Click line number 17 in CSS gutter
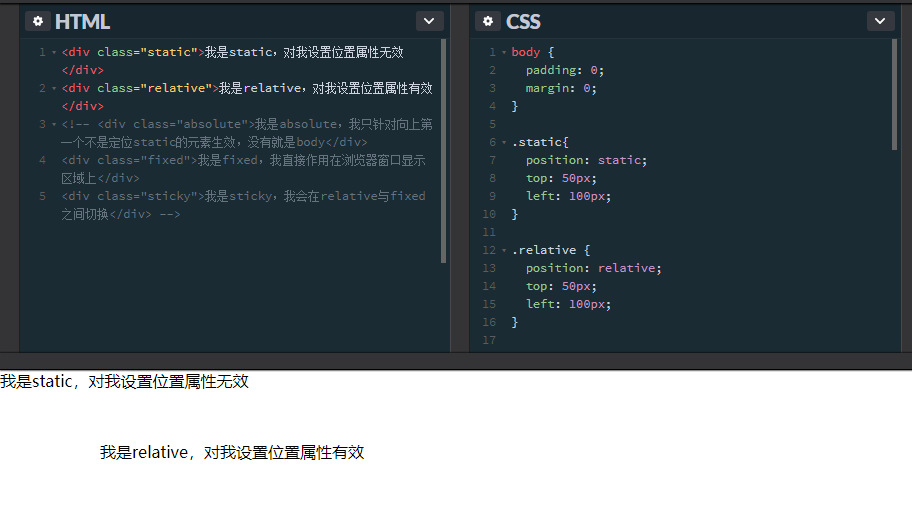The image size is (912, 511). pyautogui.click(x=489, y=340)
